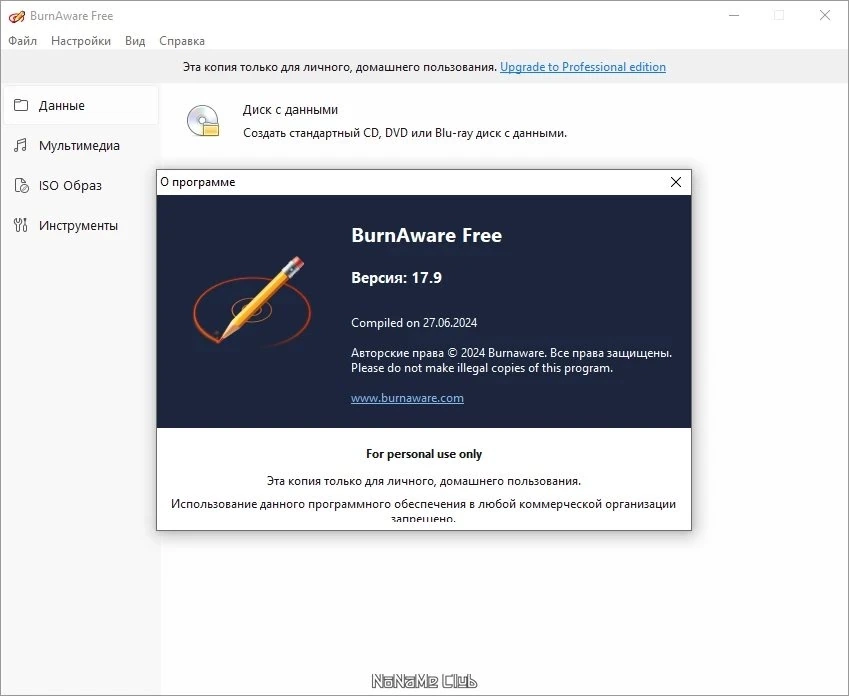Click Upgrade to Professional edition link
849x696 pixels.
583,67
